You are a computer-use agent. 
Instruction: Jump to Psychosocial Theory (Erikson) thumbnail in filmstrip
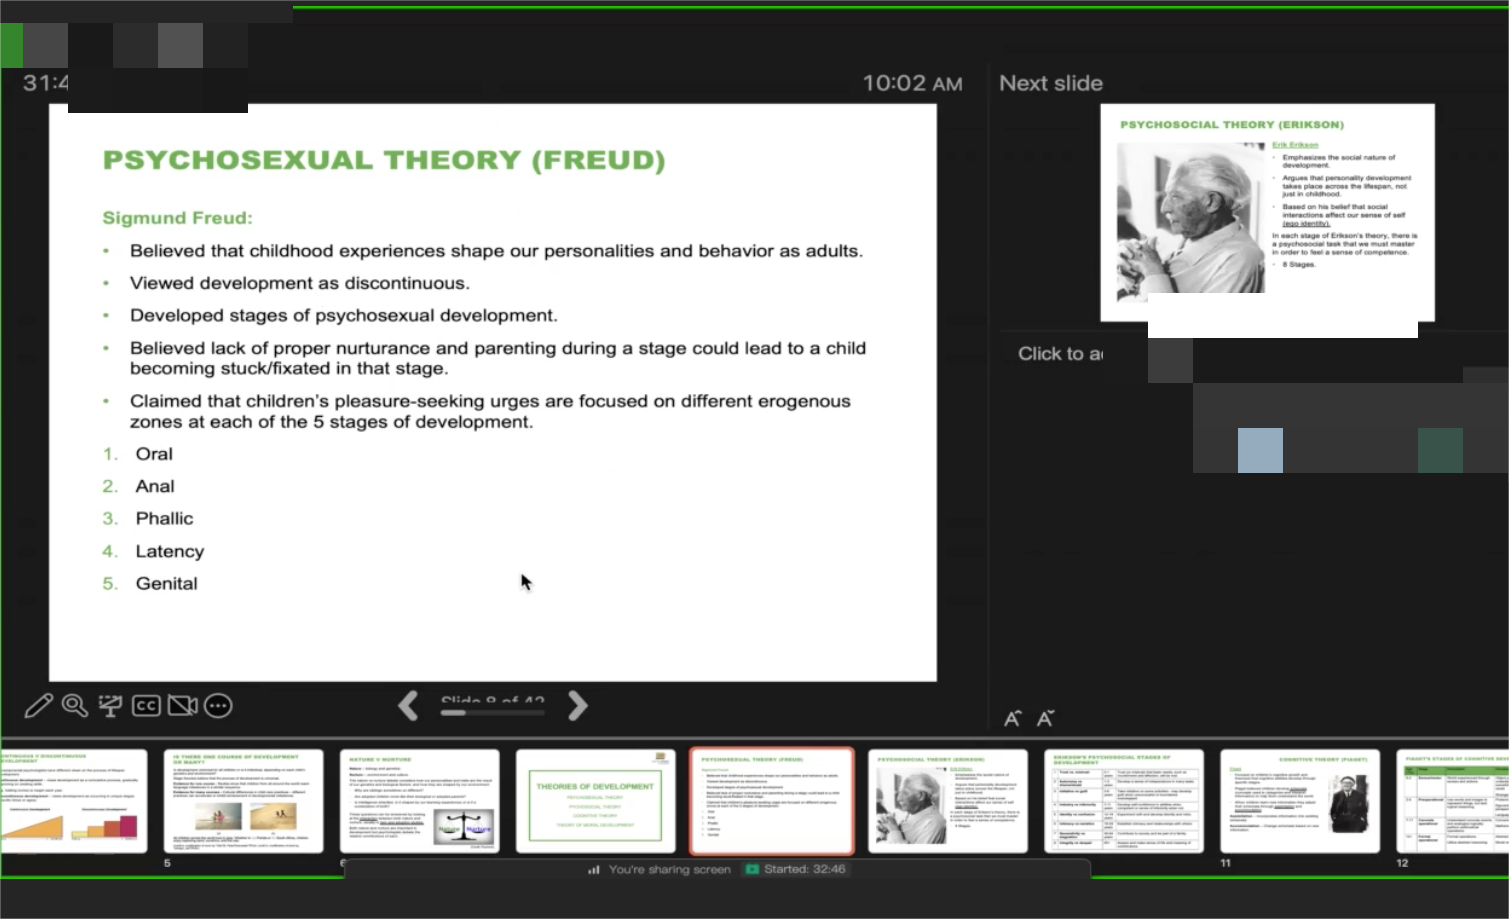947,801
